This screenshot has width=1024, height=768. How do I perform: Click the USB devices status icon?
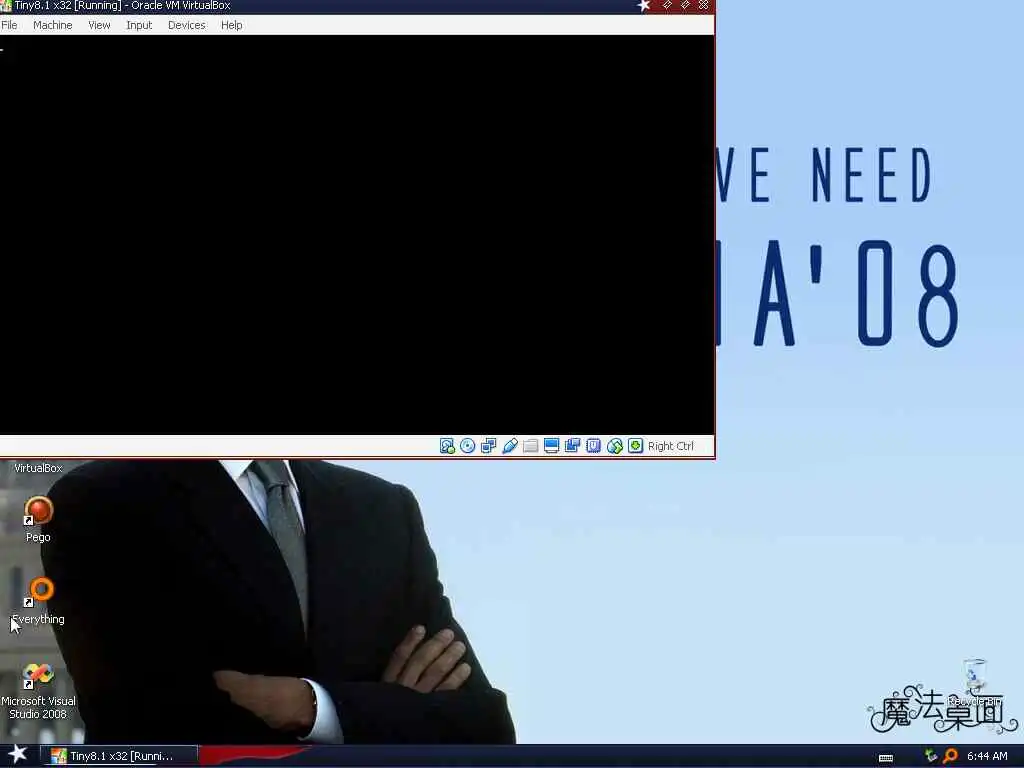pos(510,446)
